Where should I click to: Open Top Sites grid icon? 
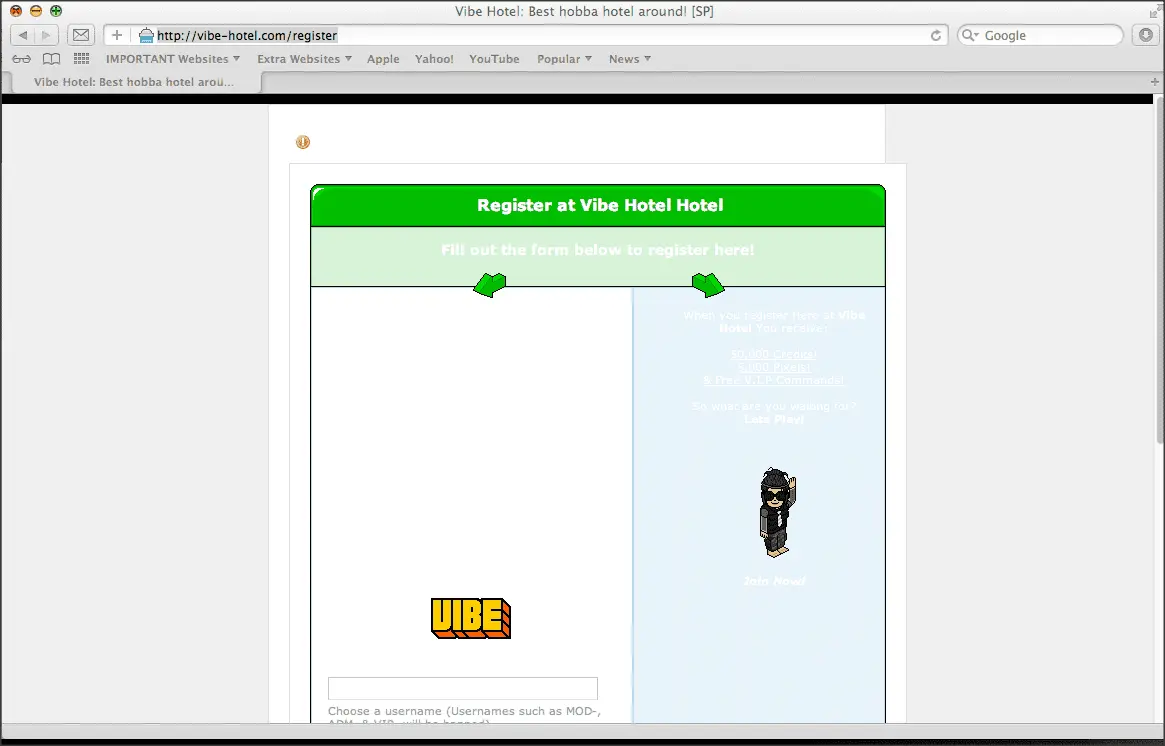pos(81,59)
